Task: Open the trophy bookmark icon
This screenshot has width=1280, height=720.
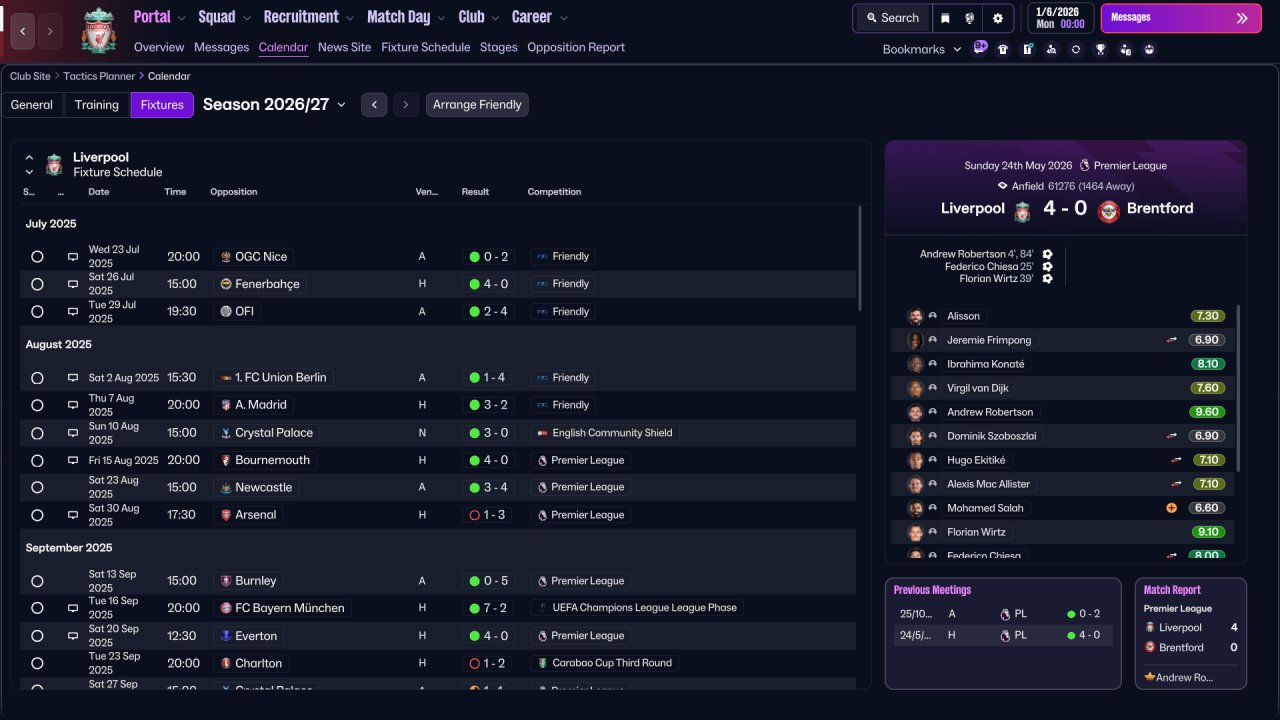Action: [1101, 49]
